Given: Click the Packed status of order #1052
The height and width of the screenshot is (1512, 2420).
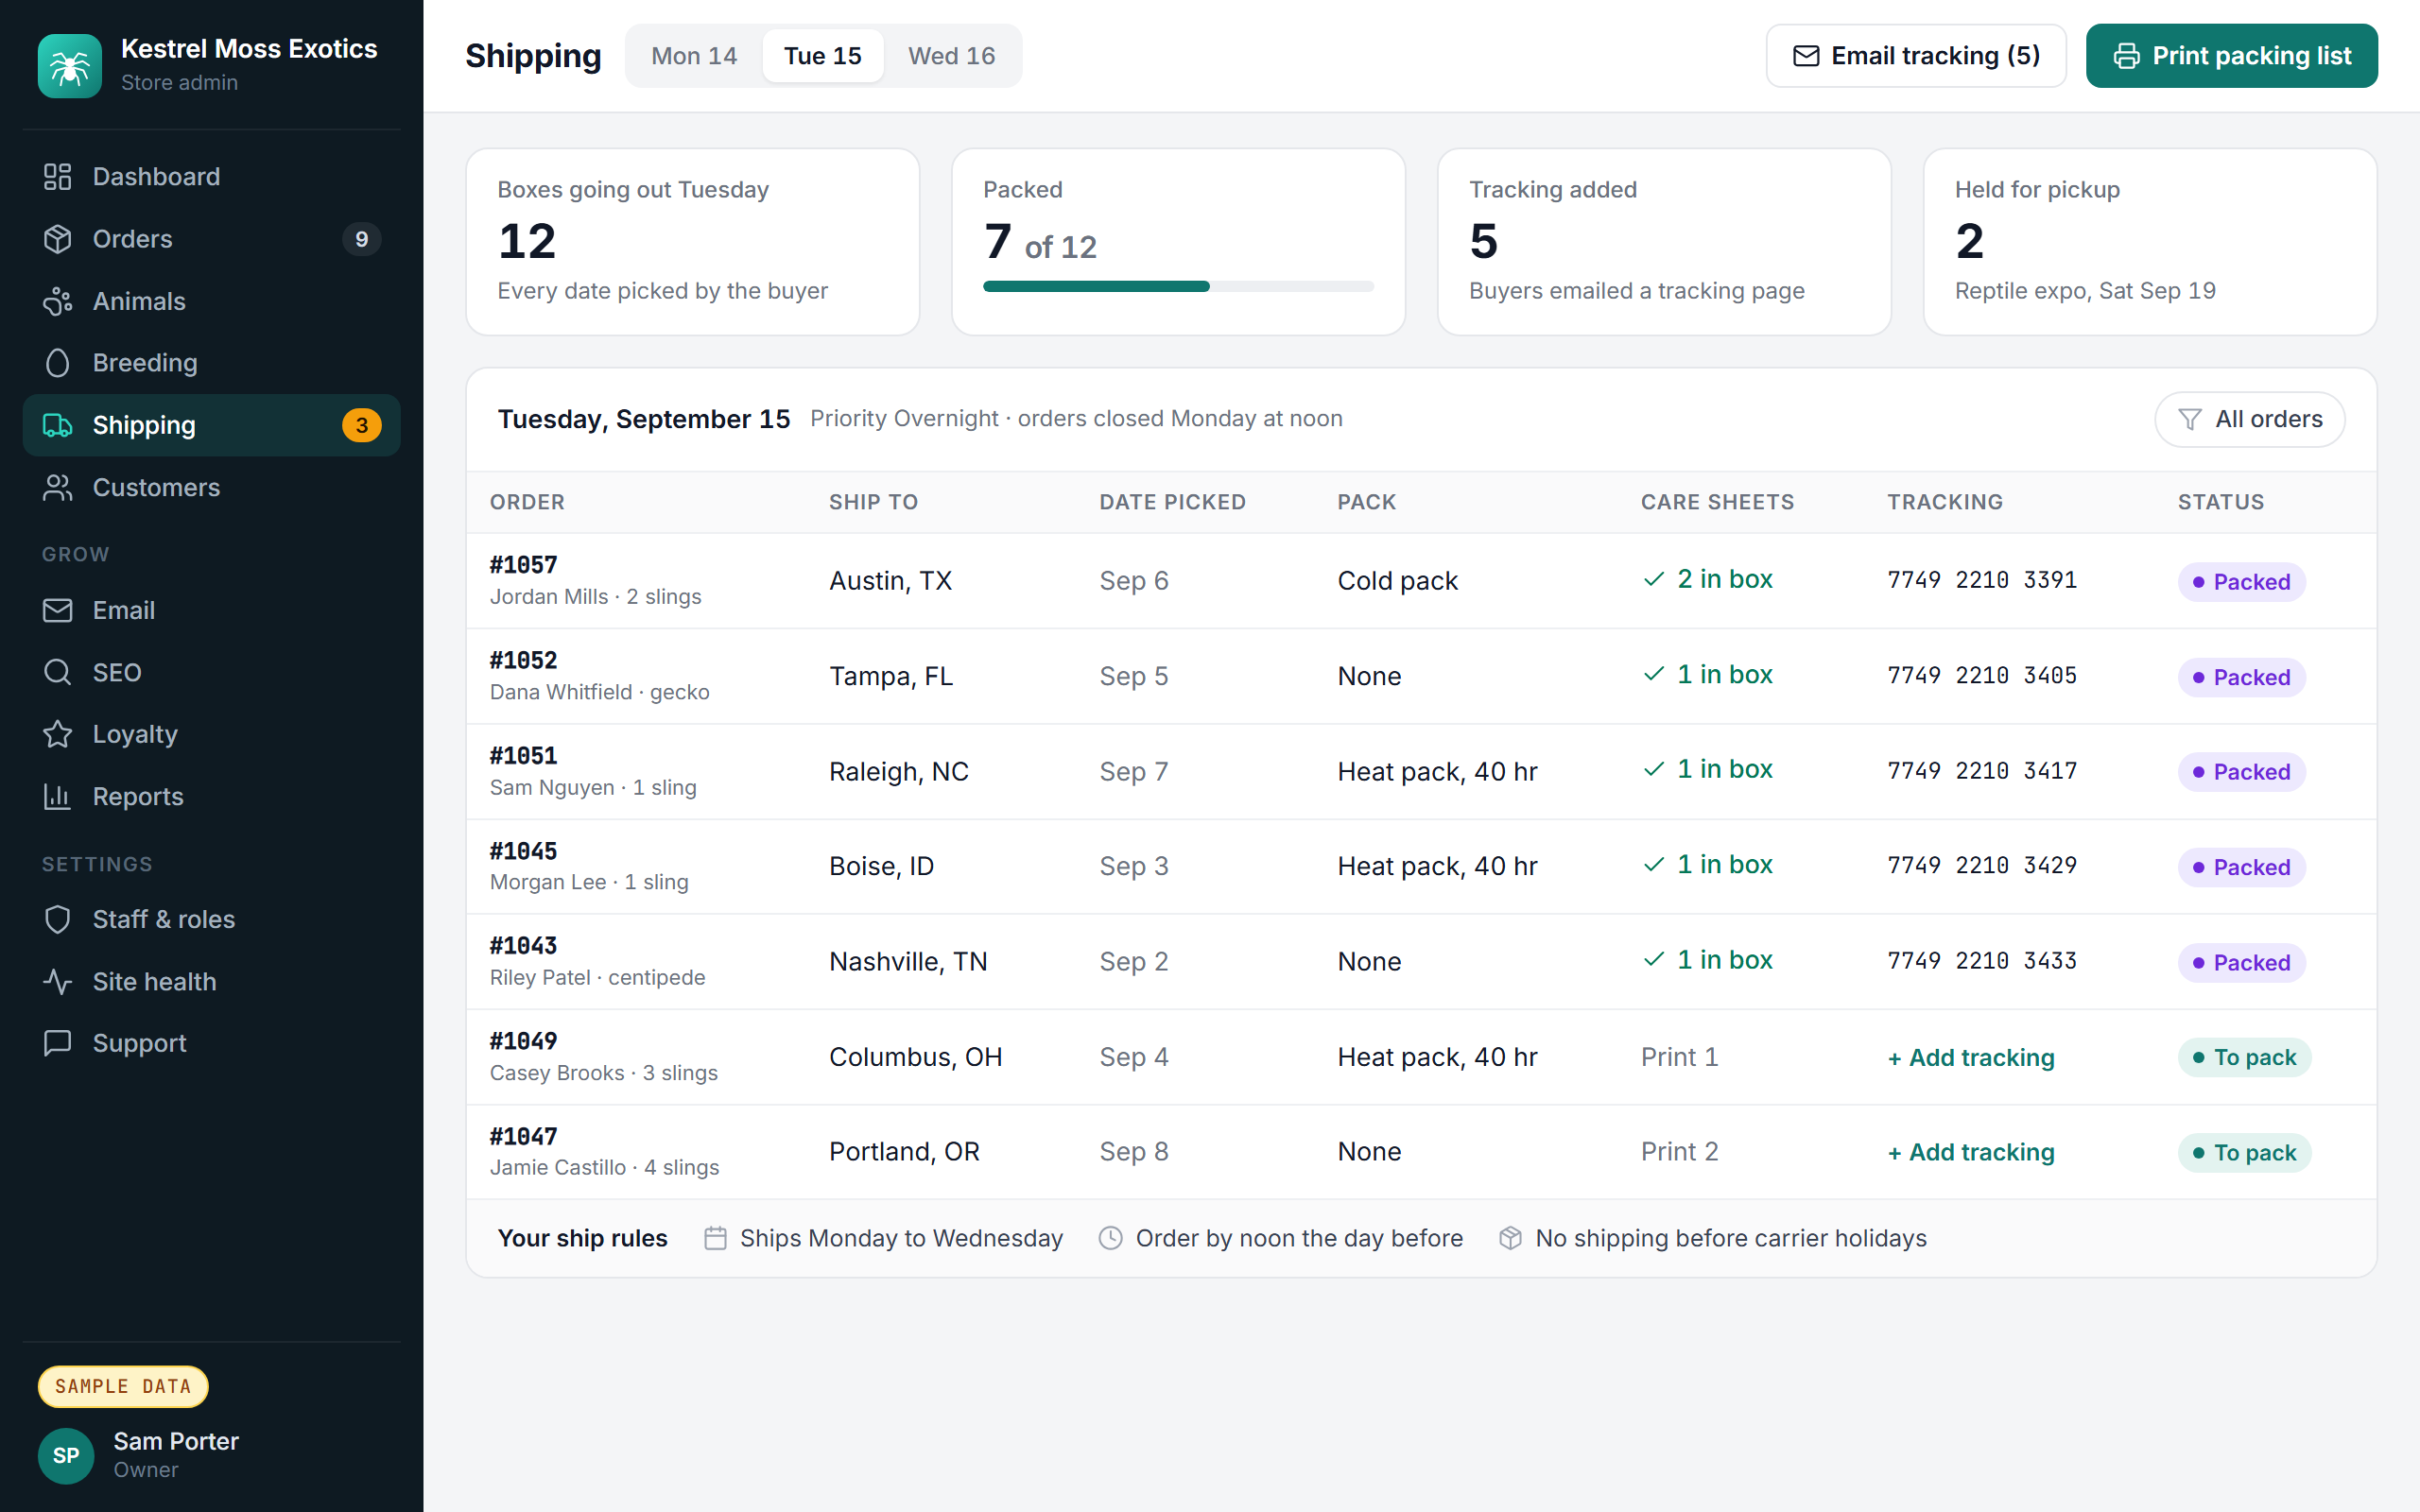Looking at the screenshot, I should [2241, 677].
